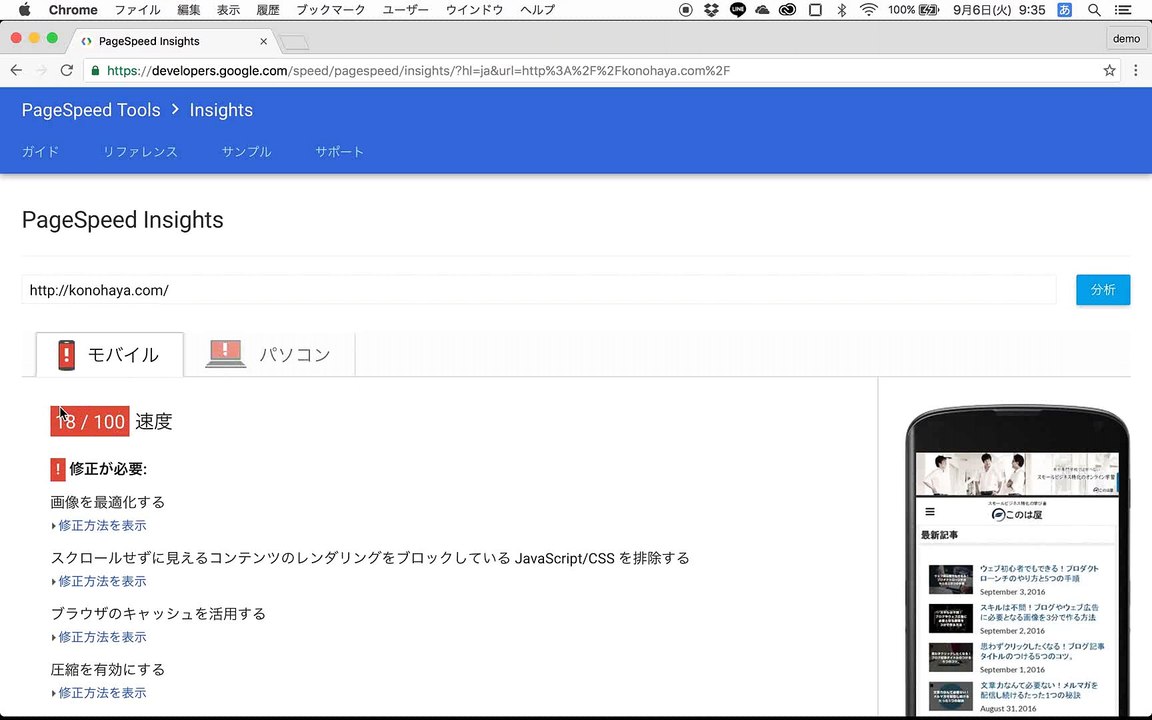Image resolution: width=1152 pixels, height=720 pixels.
Task: Reload the current page
Action: 67,71
